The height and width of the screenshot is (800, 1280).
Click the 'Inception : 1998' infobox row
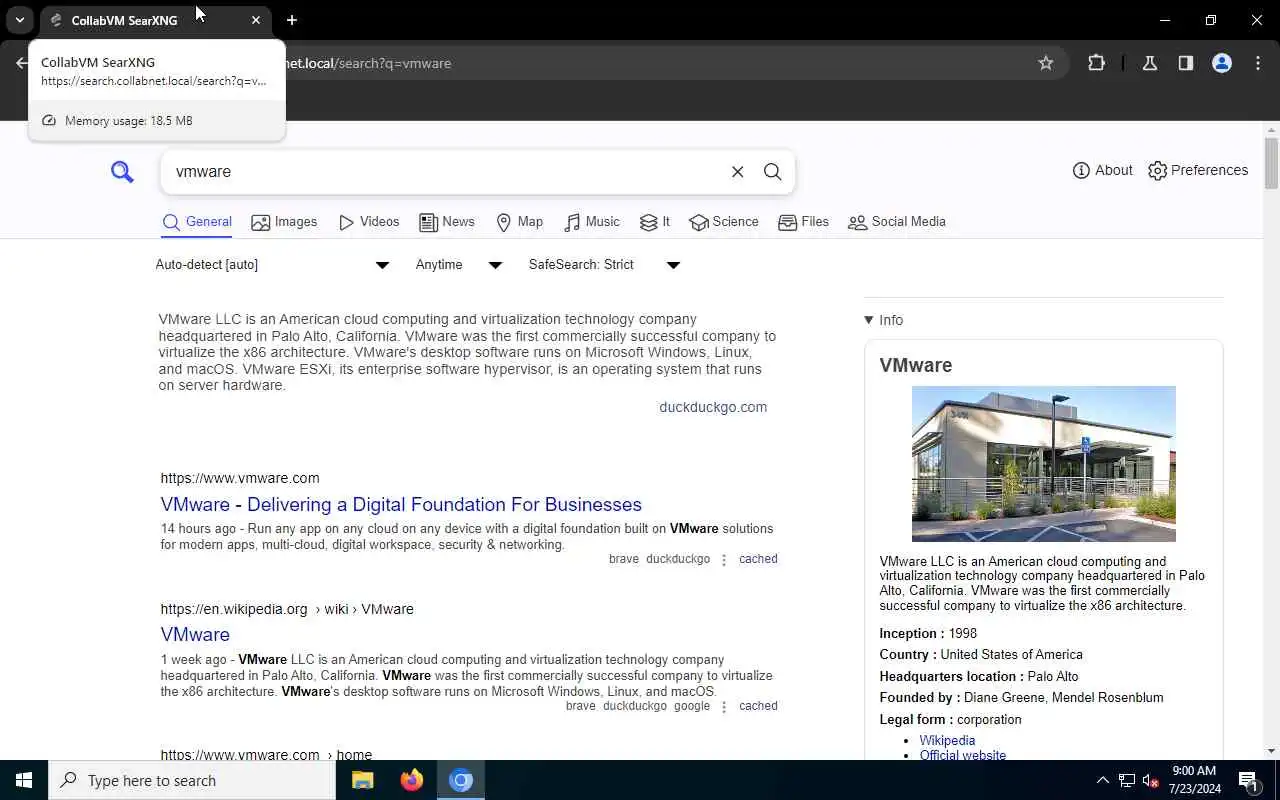[x=928, y=634]
